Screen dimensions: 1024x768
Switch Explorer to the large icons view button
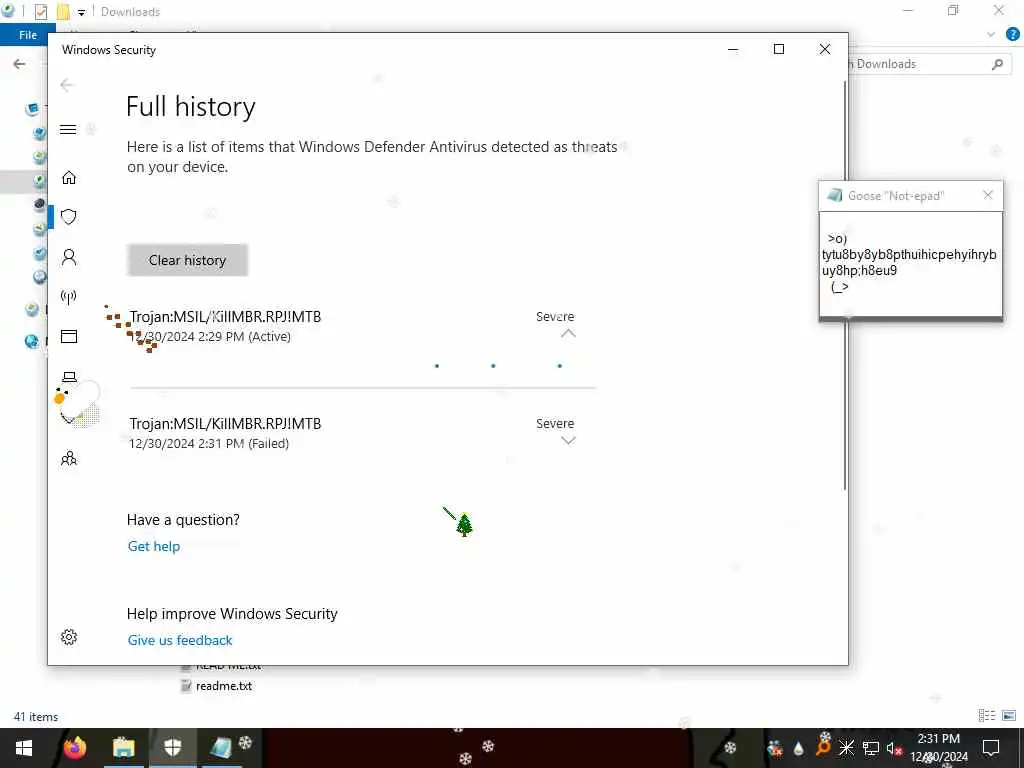pos(1009,716)
